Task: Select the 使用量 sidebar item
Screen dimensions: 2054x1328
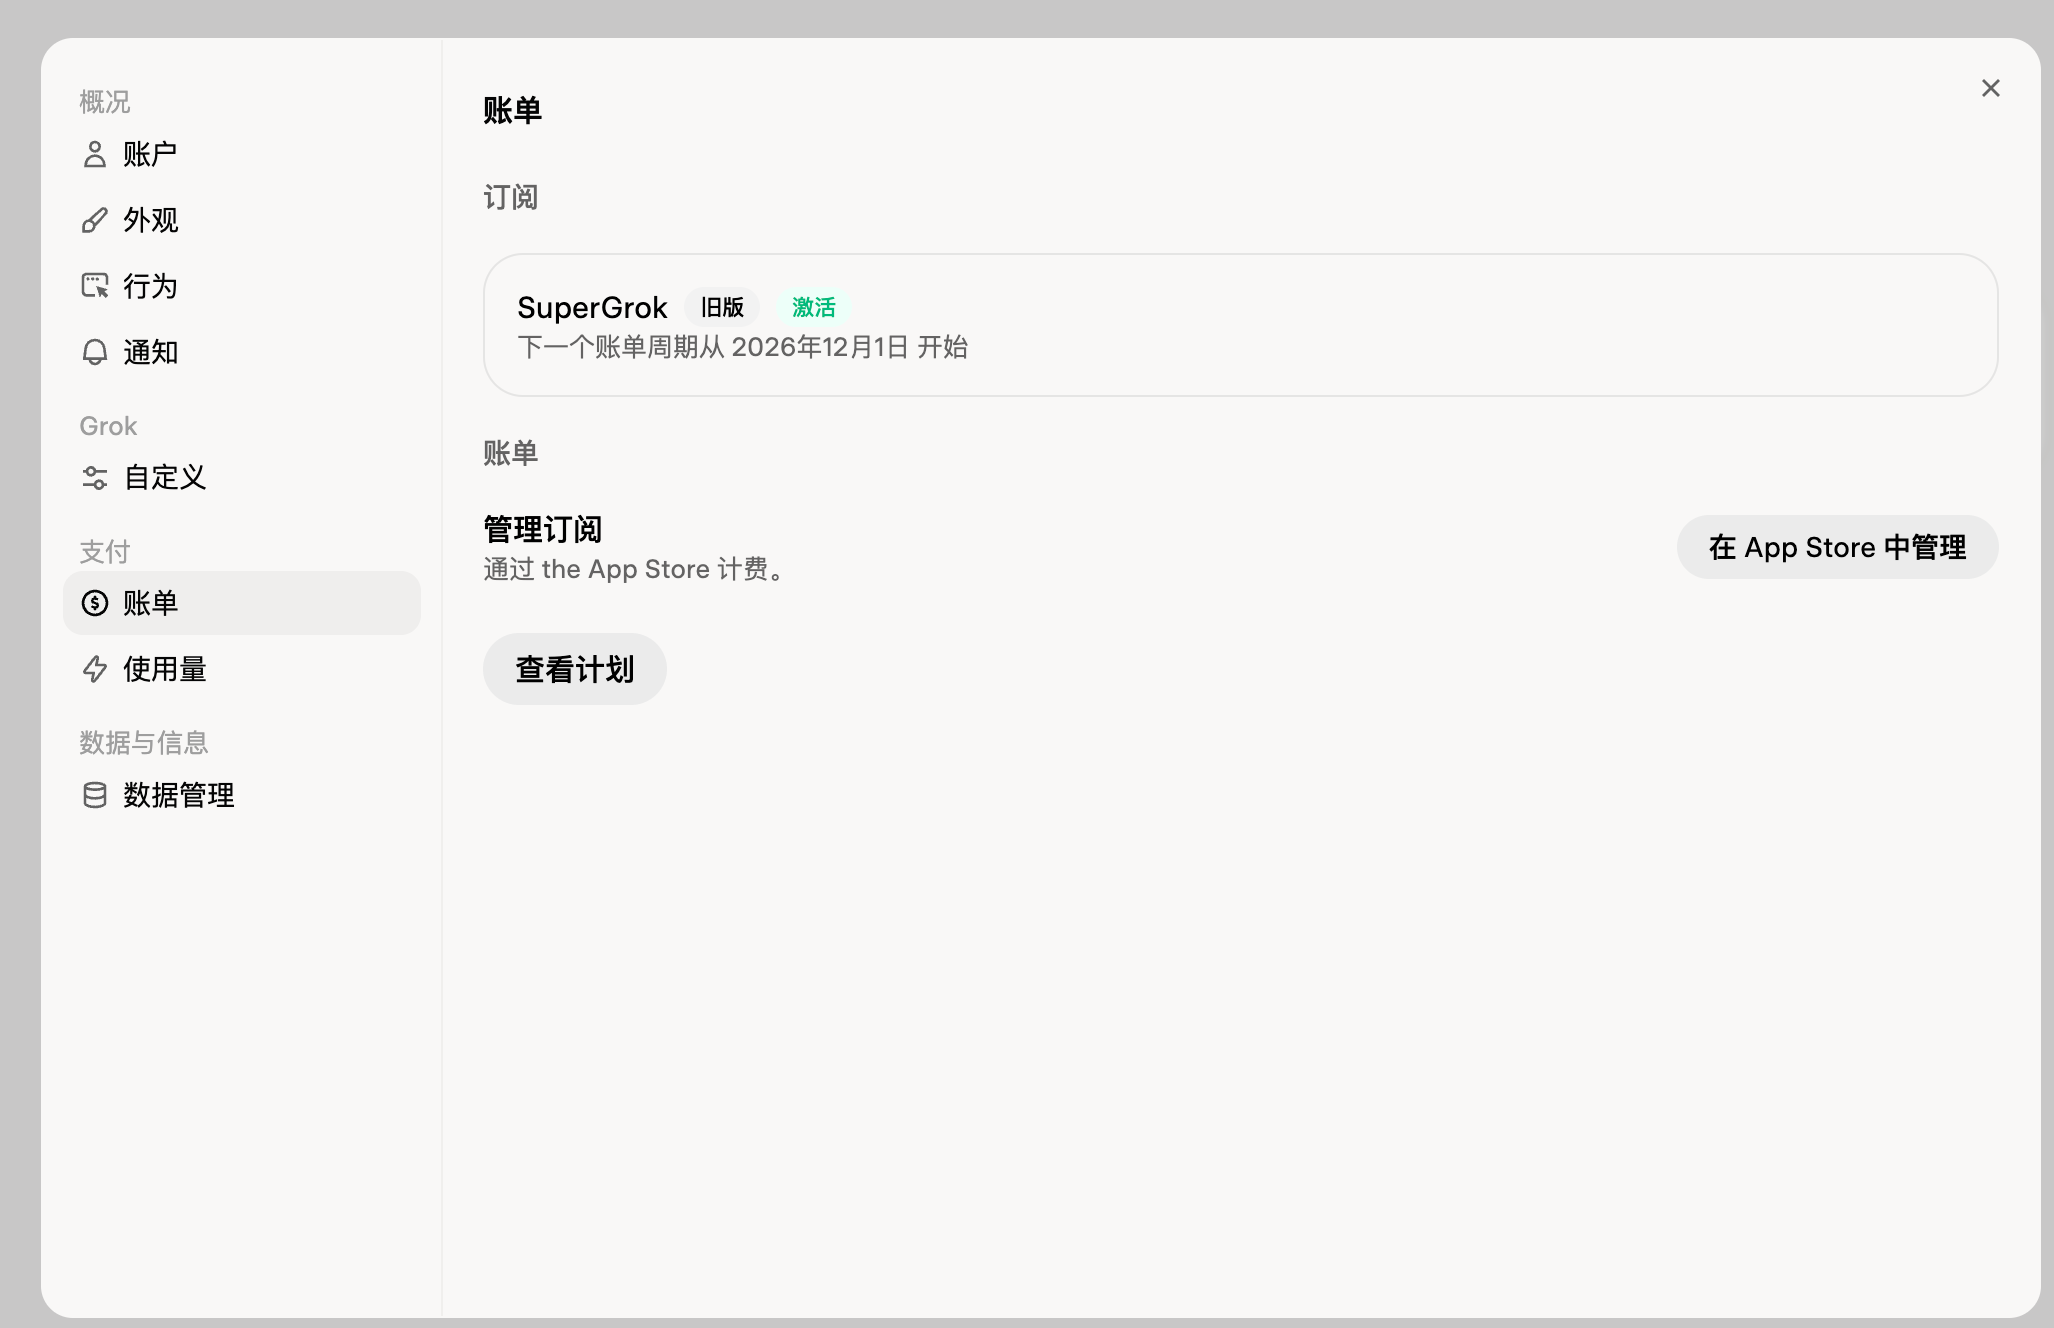Action: pyautogui.click(x=241, y=669)
